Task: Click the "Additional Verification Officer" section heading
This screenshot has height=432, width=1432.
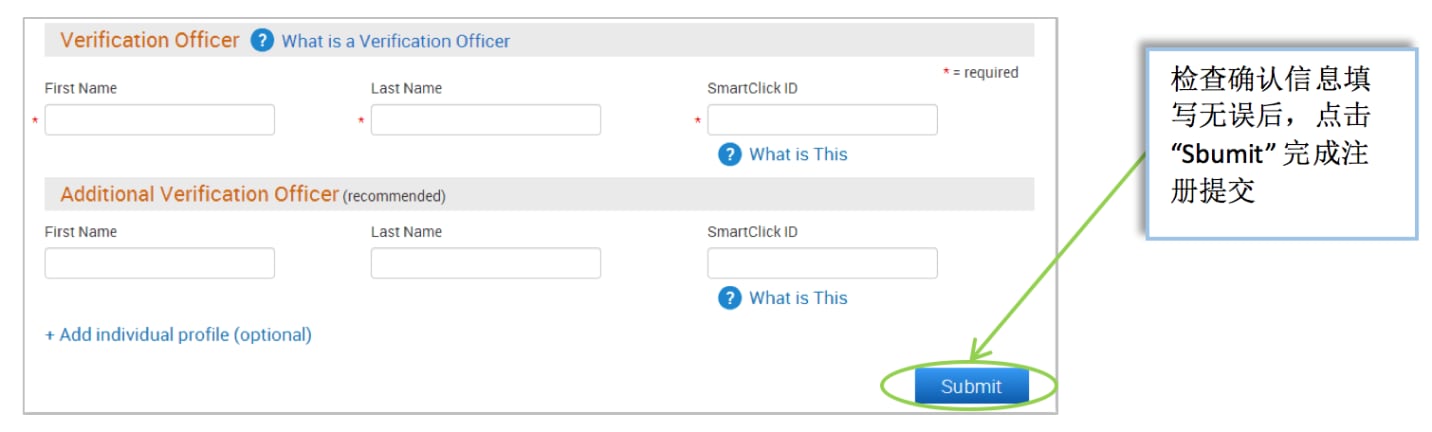Action: (x=199, y=194)
